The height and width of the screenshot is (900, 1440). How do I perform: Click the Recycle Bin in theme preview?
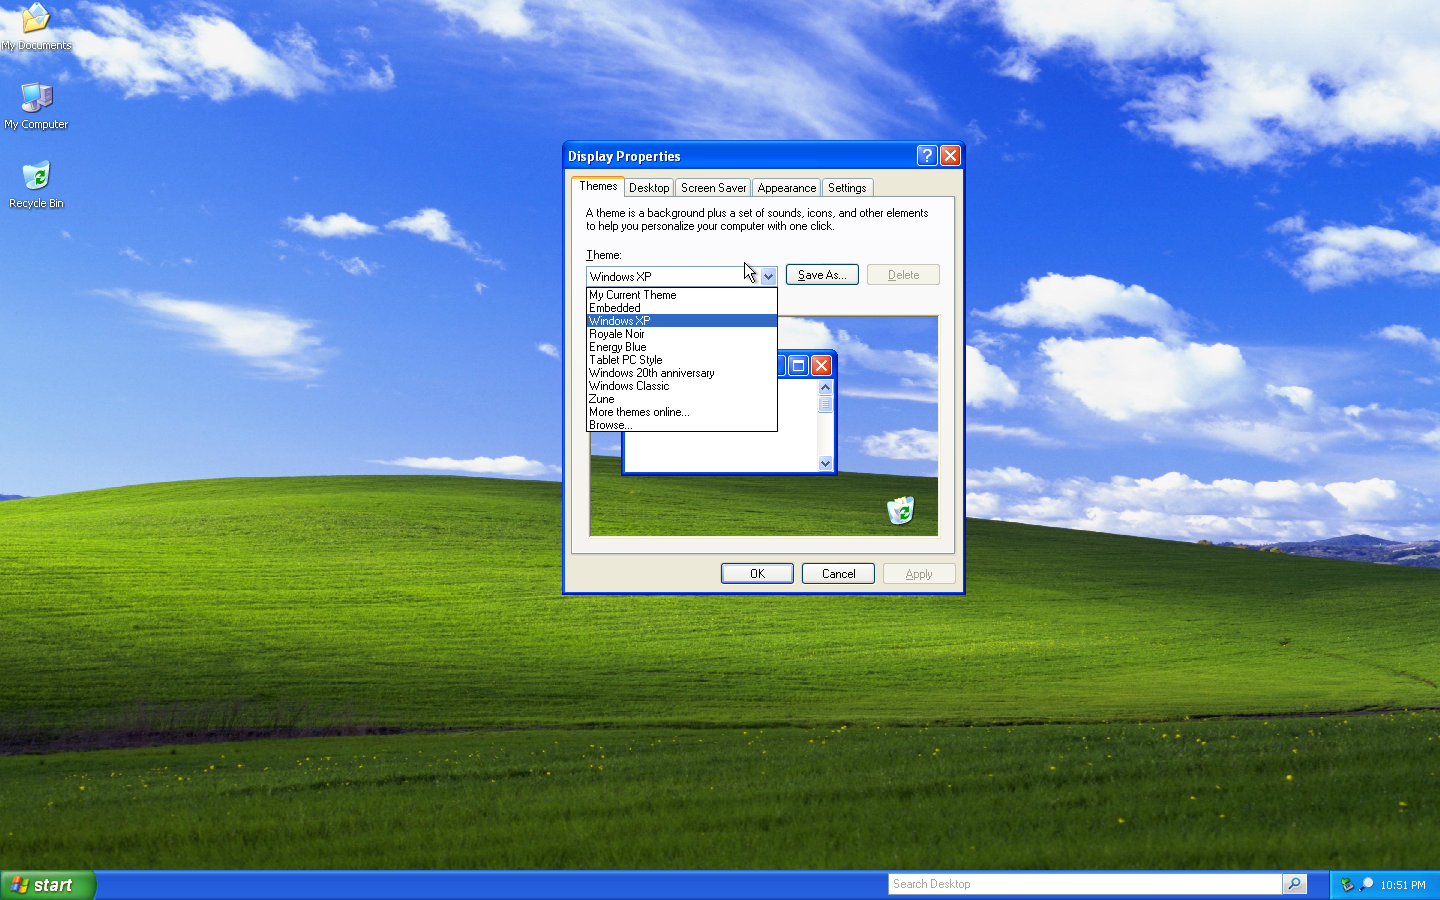tap(900, 510)
